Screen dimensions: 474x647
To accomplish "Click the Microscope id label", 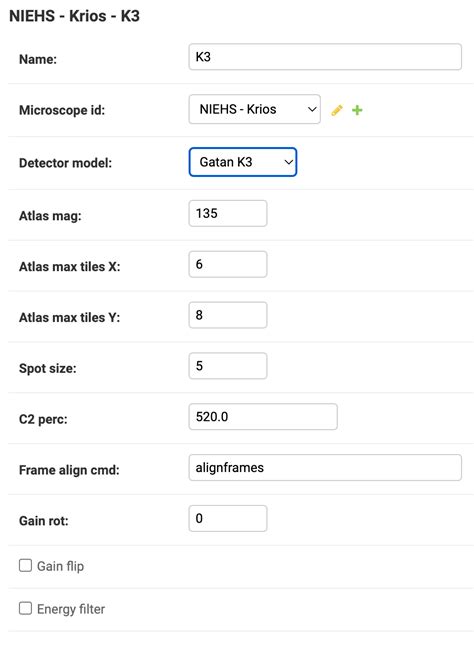I will click(x=62, y=110).
